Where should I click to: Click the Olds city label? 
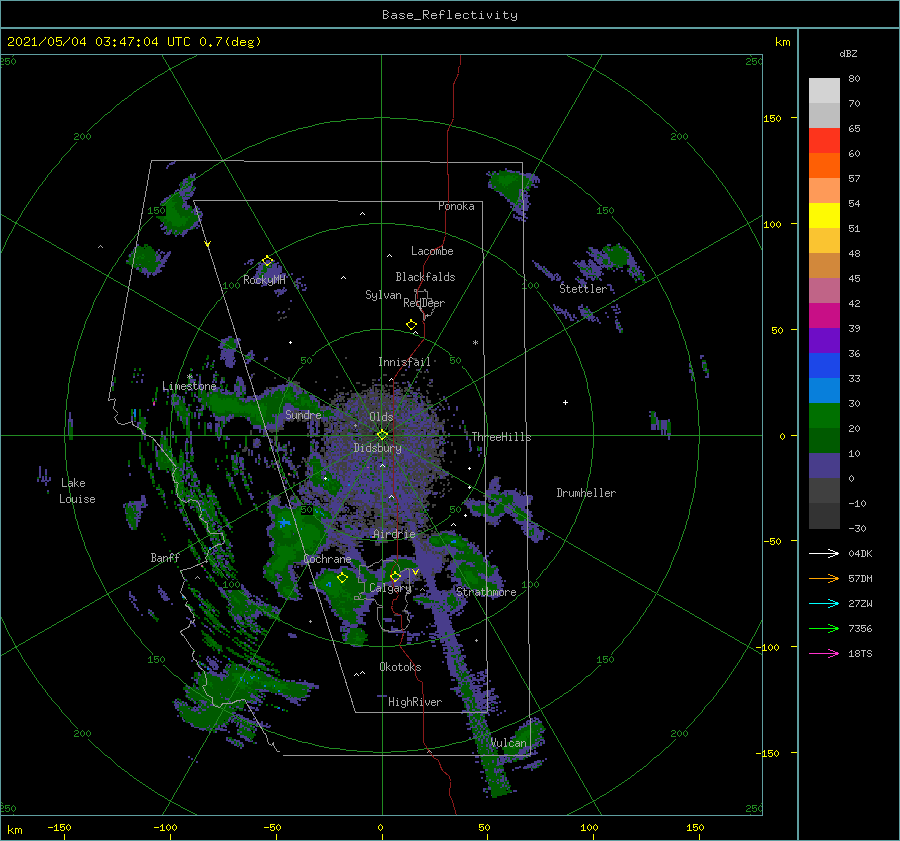click(x=381, y=417)
